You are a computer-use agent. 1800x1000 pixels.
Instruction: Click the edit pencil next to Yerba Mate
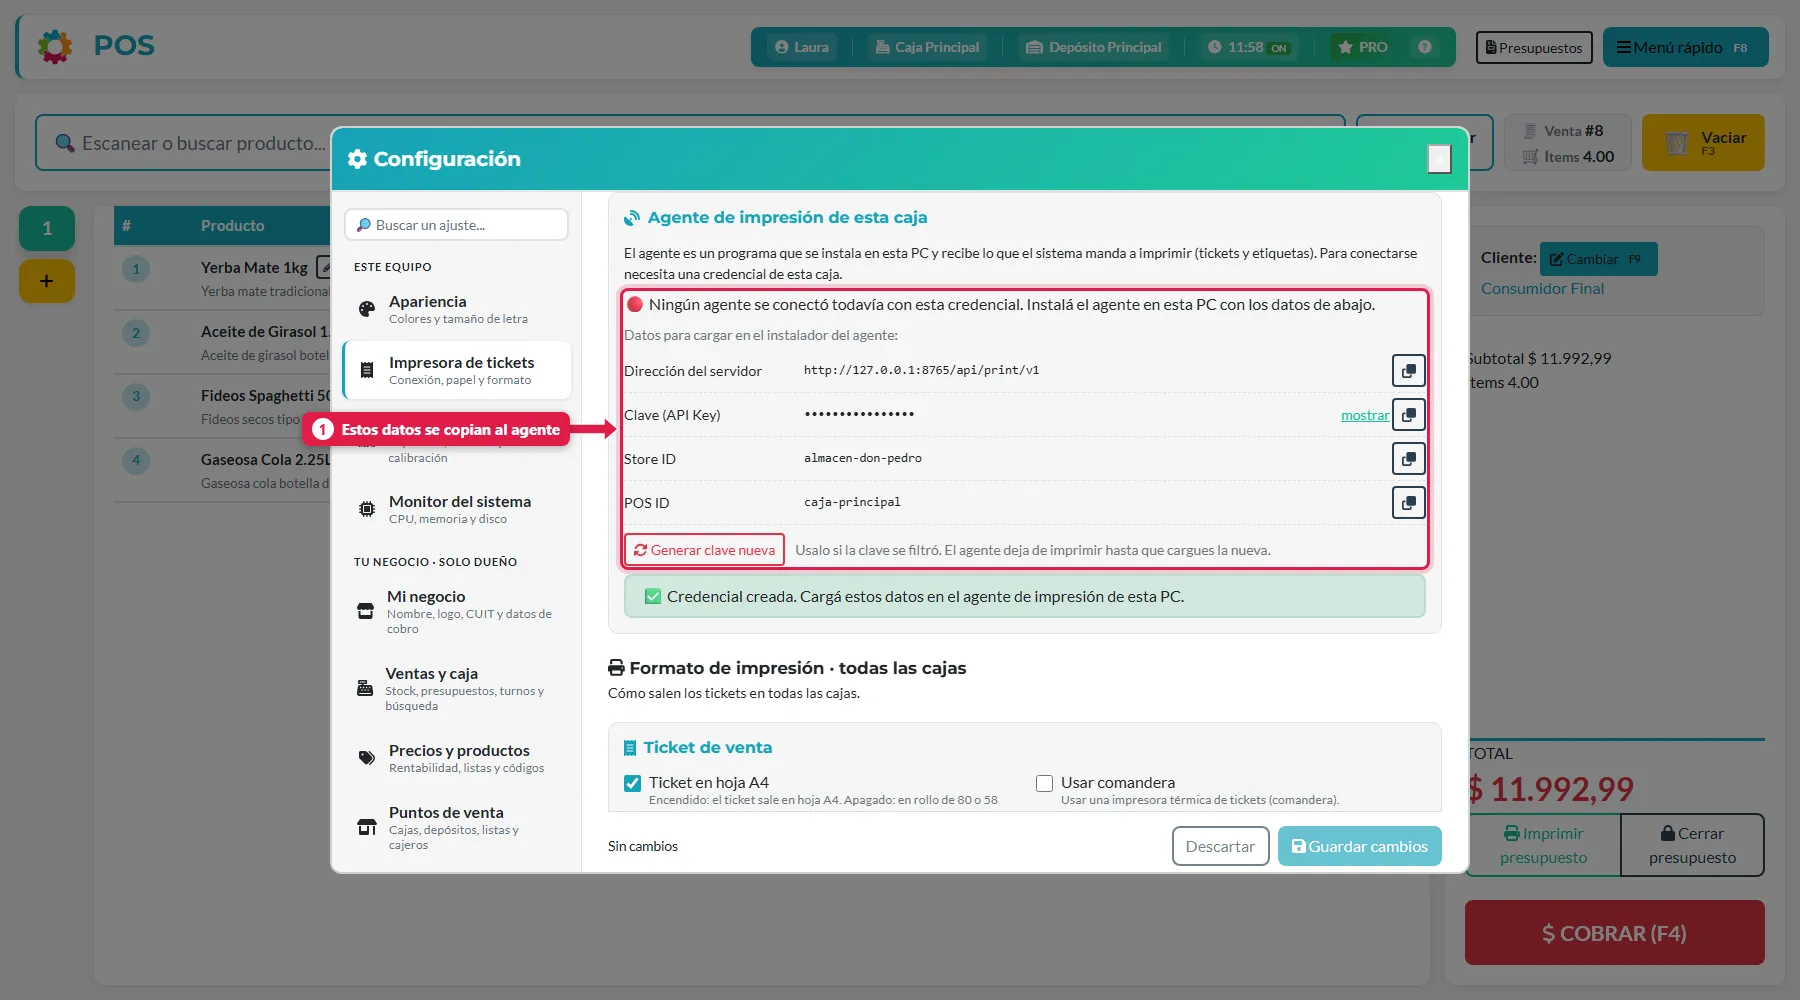point(324,267)
